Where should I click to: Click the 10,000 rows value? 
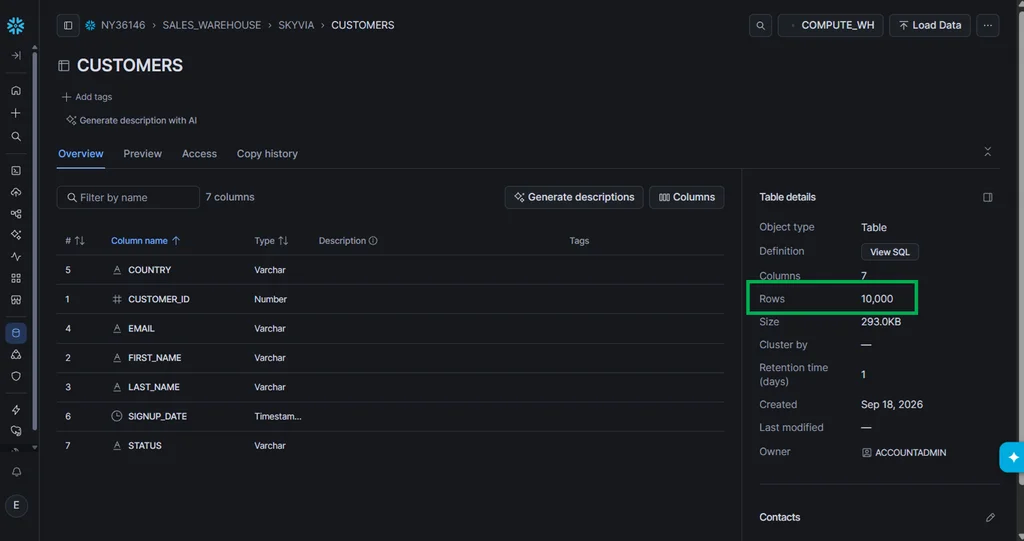(x=876, y=299)
